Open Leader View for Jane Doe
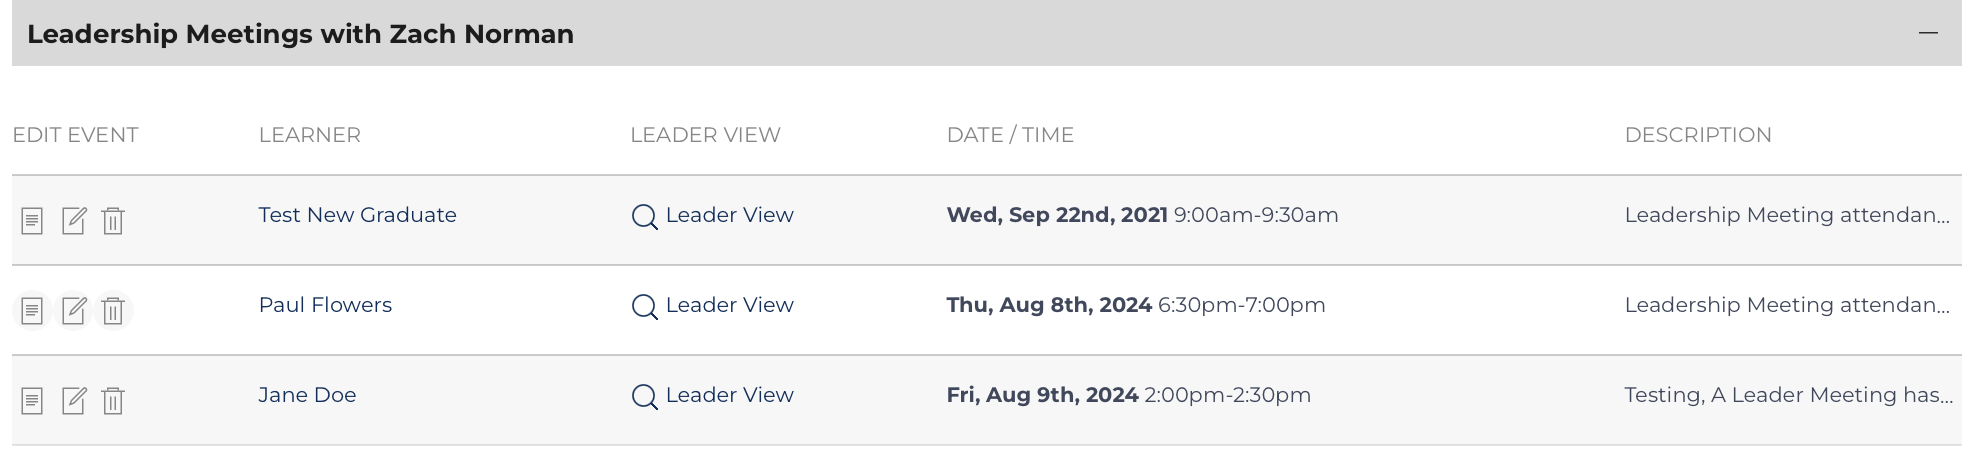Image resolution: width=1972 pixels, height=464 pixels. coord(712,395)
